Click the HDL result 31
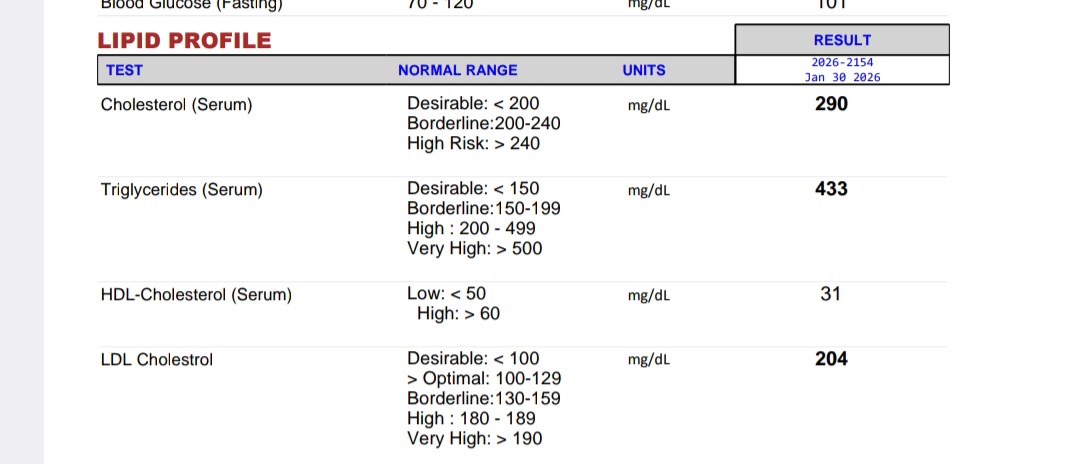Viewport: 1080px width, 464px height. point(831,294)
